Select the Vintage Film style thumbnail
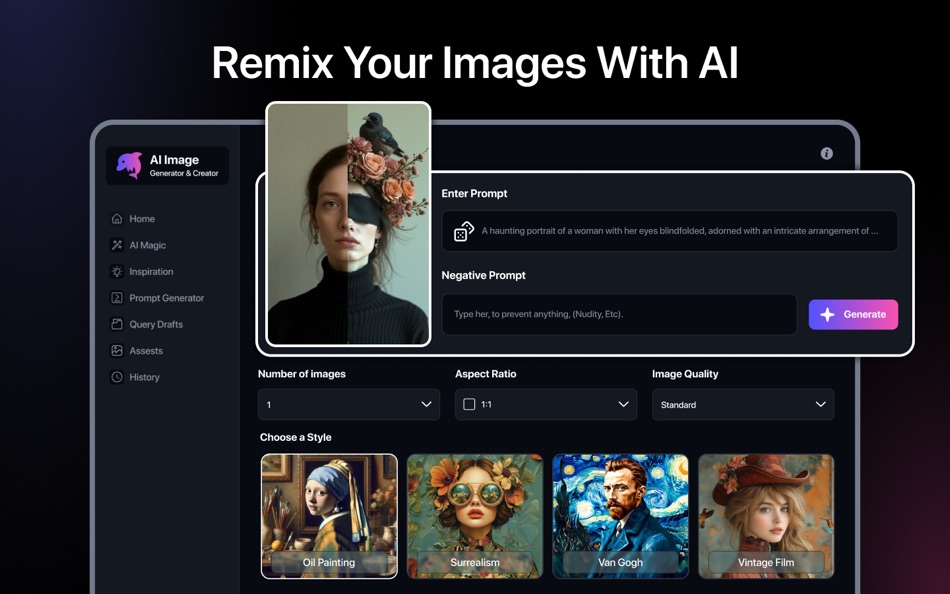Image resolution: width=950 pixels, height=594 pixels. point(766,516)
